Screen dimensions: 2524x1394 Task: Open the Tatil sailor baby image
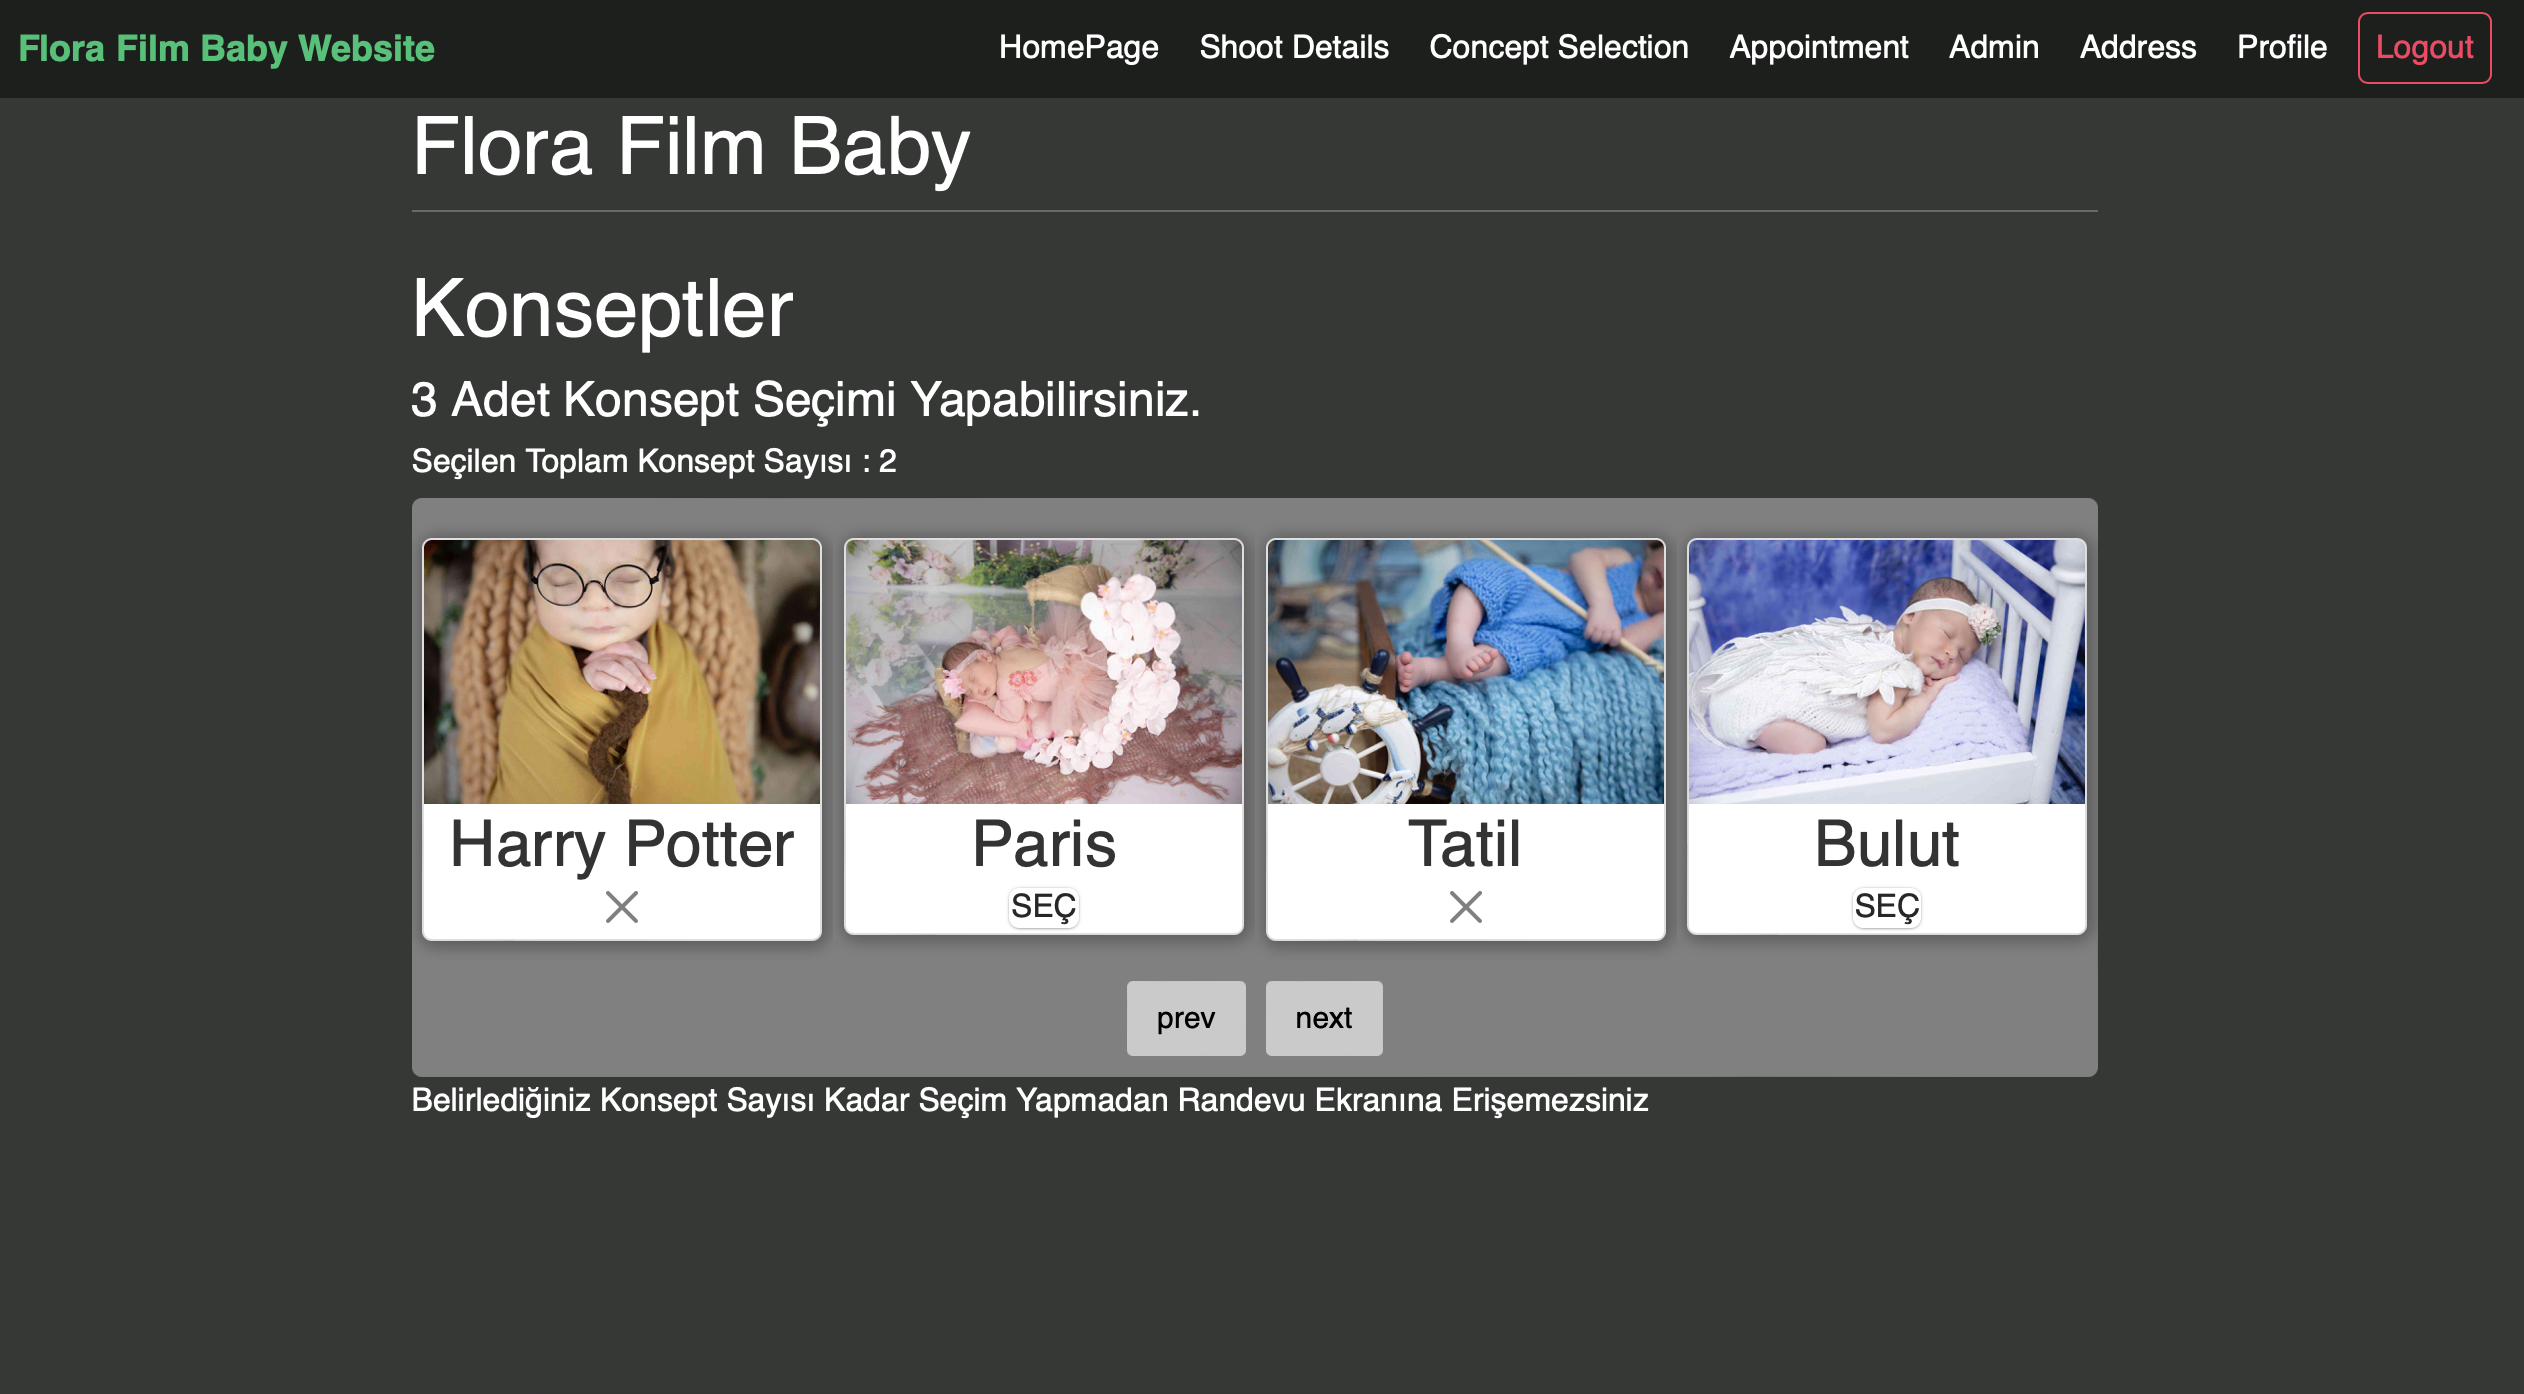coord(1465,671)
